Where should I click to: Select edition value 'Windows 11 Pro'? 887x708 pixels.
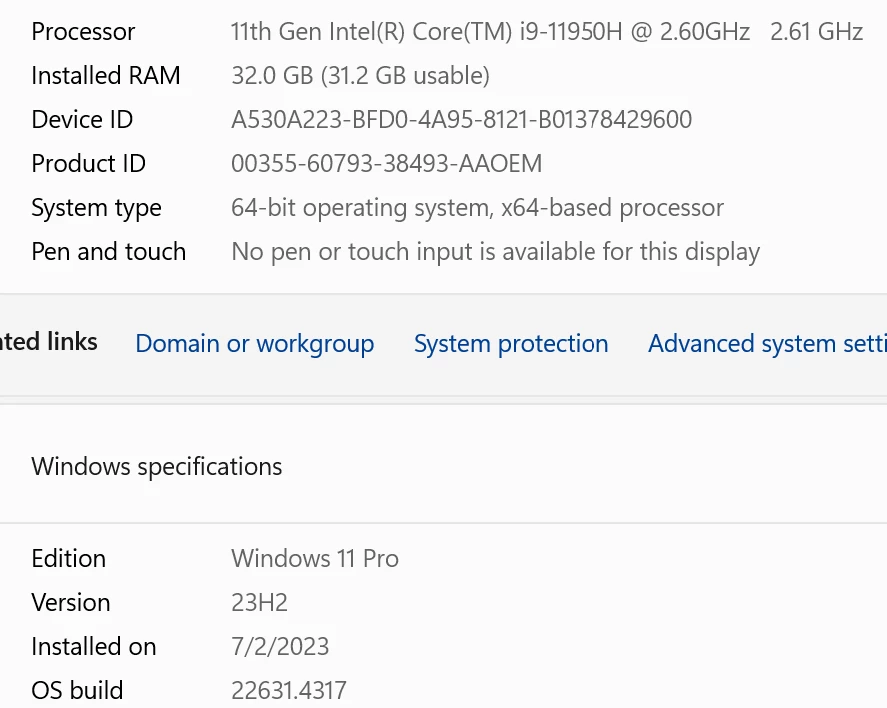point(315,559)
